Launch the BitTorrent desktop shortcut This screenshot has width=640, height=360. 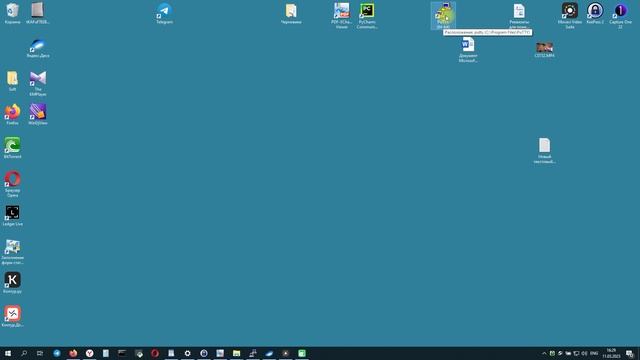pos(12,147)
